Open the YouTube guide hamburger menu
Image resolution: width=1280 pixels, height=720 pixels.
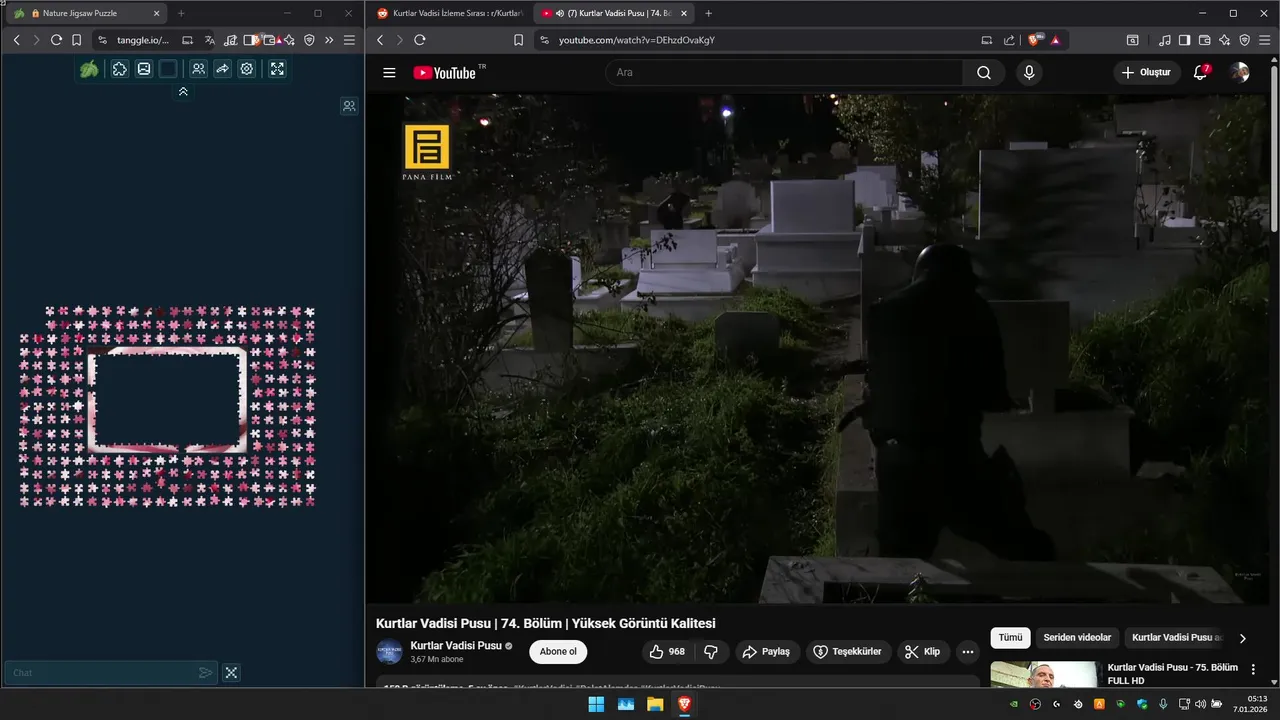[x=389, y=72]
